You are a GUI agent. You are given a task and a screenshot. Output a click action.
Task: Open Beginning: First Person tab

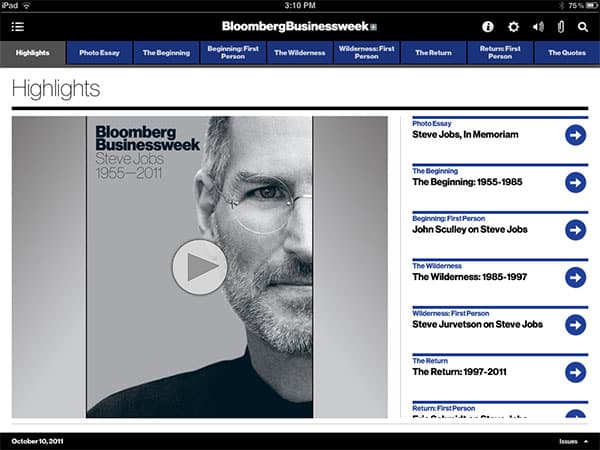233,53
